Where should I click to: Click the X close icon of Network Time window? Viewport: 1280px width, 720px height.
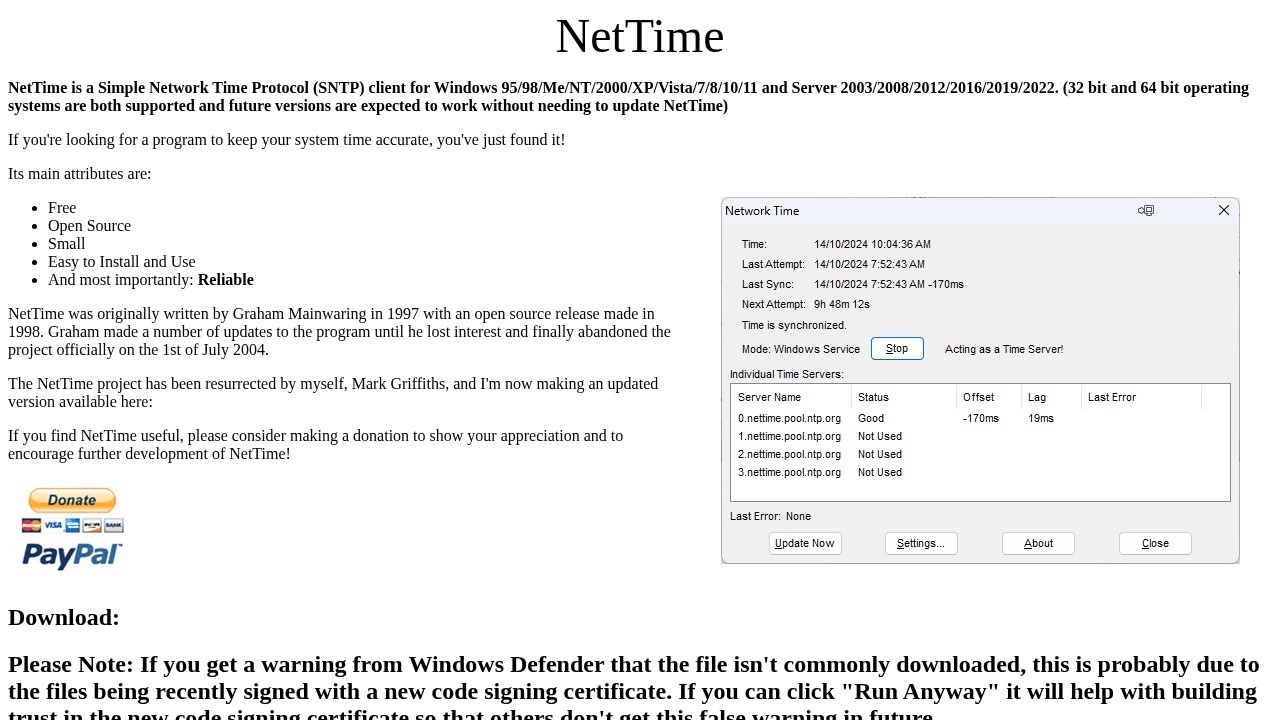pos(1223,210)
